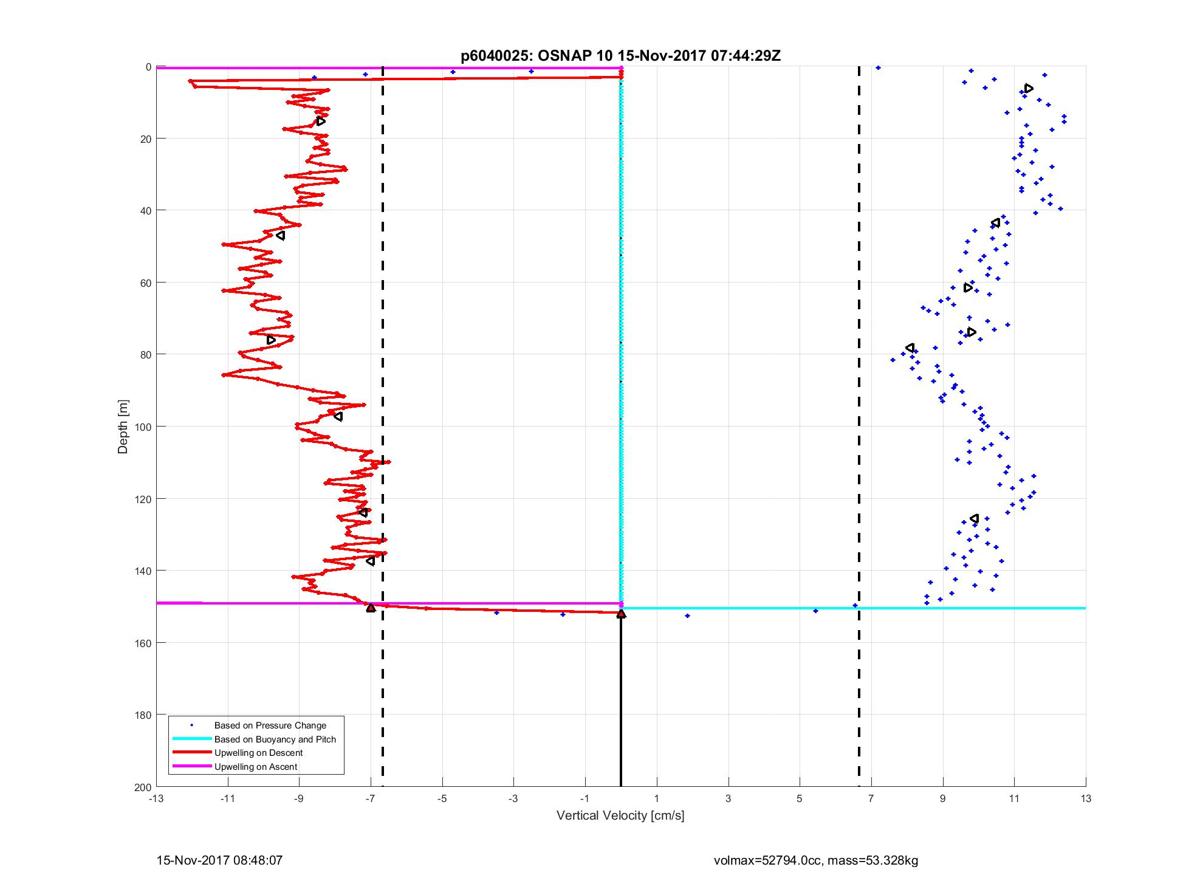Click the depth tick label '20'
Viewport: 1200px width, 885px height.
pos(145,139)
